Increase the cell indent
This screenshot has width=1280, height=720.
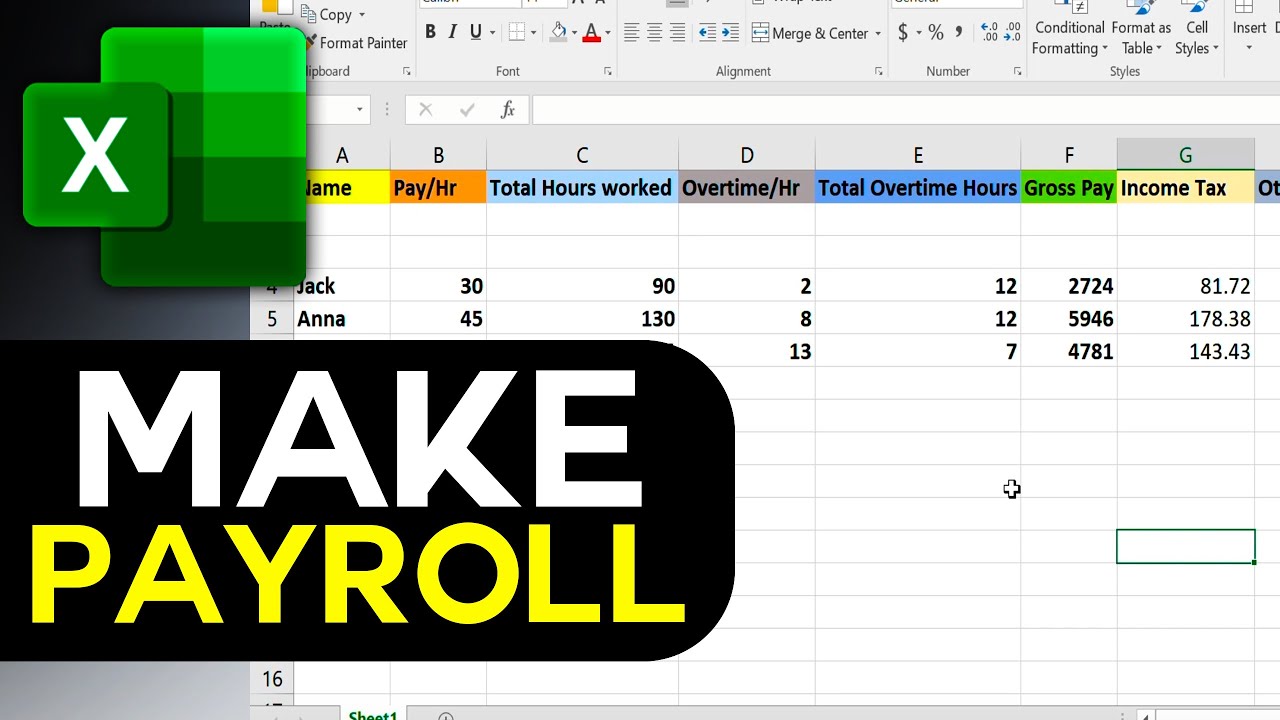(x=731, y=33)
